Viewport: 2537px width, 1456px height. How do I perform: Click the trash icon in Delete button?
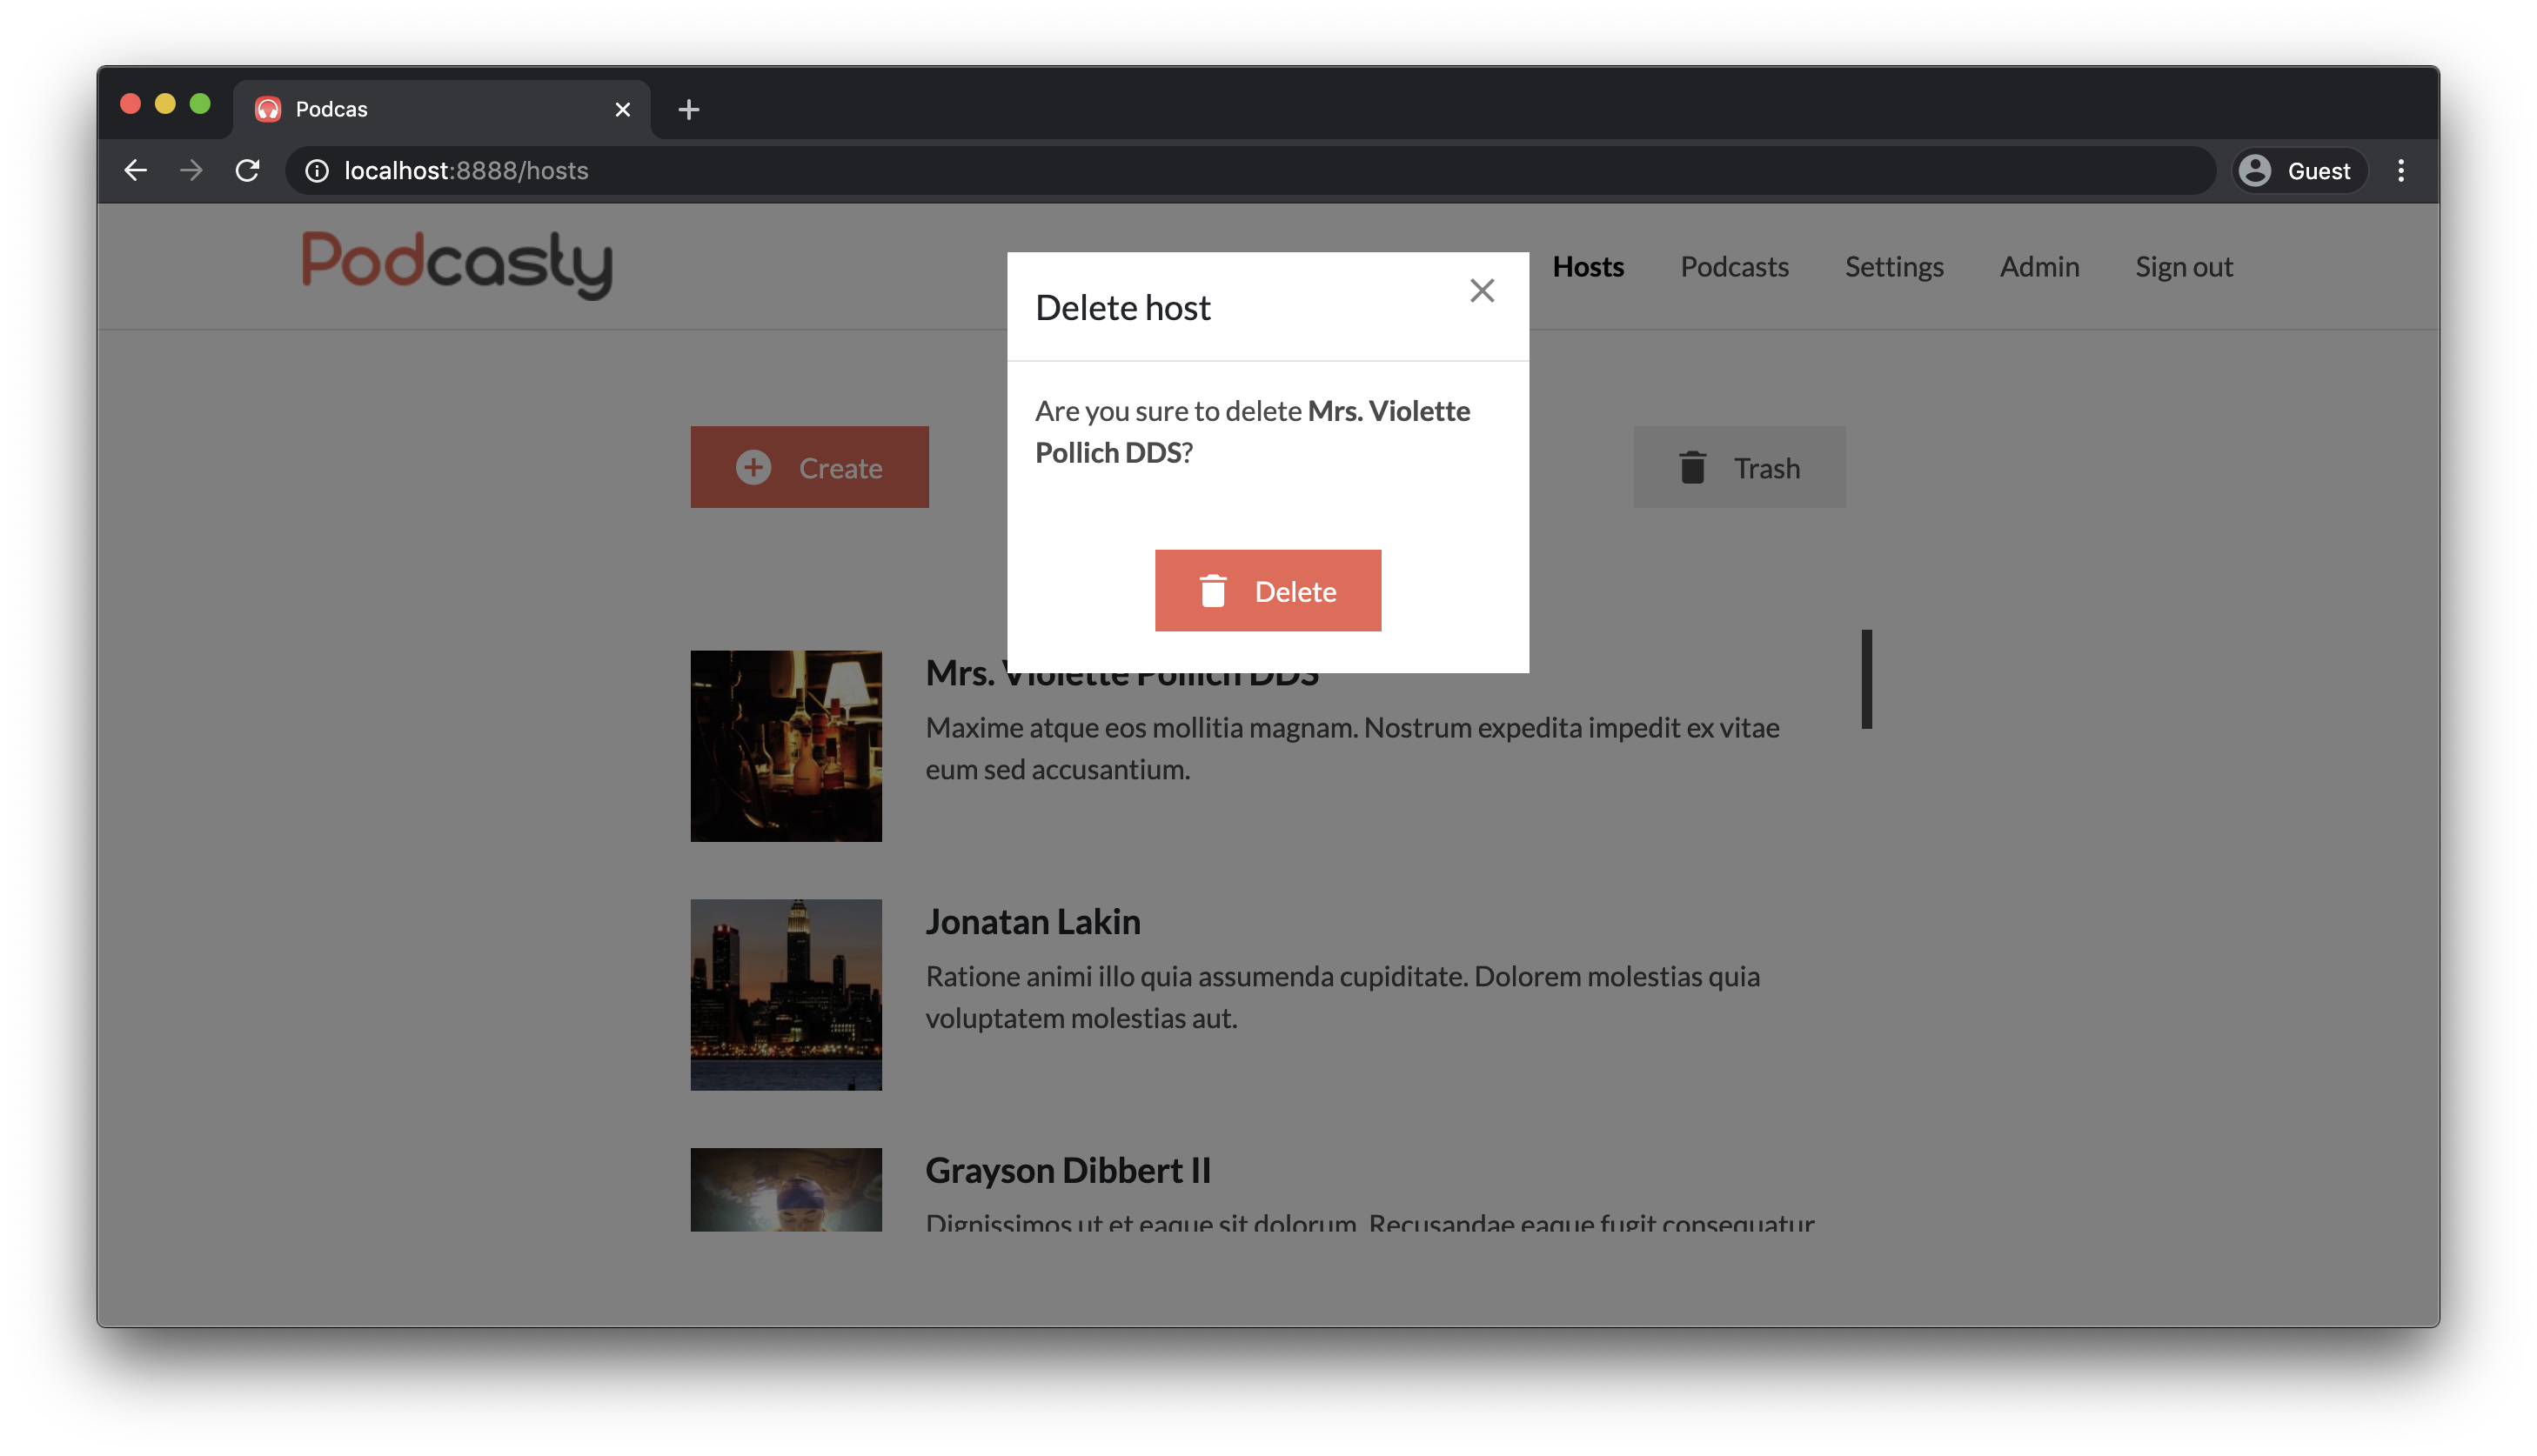(1212, 591)
